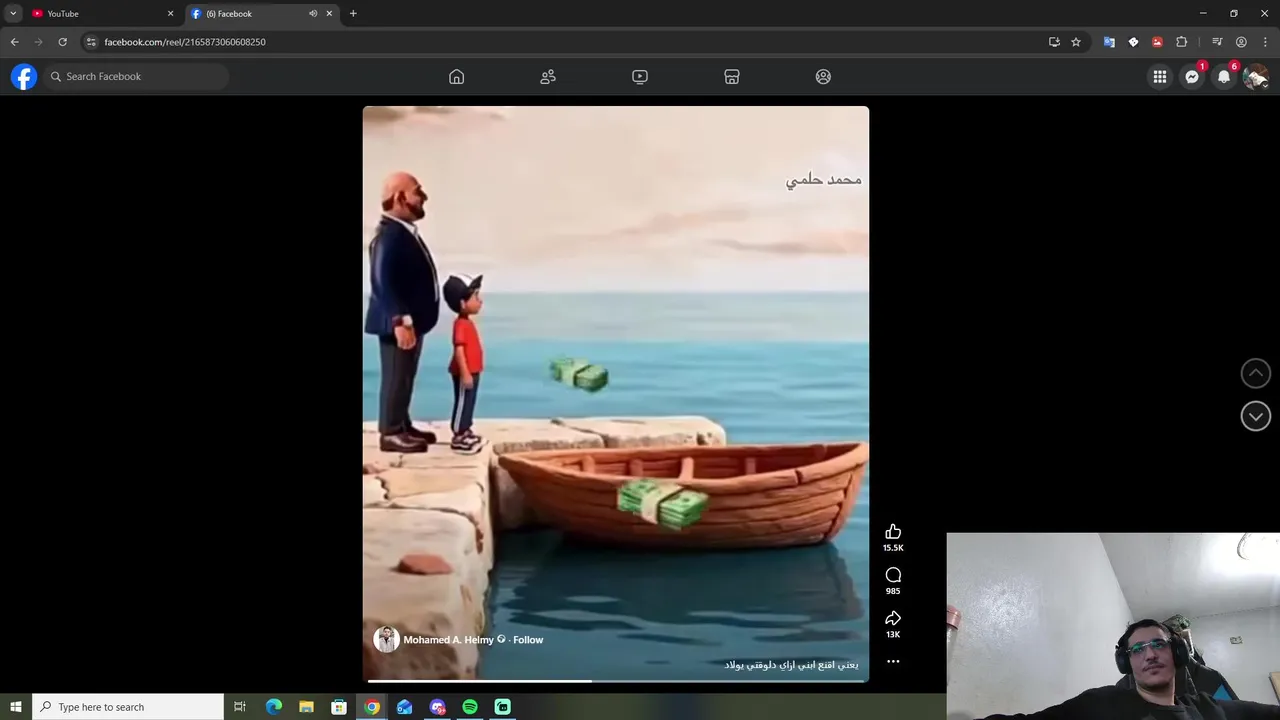Image resolution: width=1280 pixels, height=720 pixels.
Task: Open the notifications bell icon
Action: (1224, 77)
